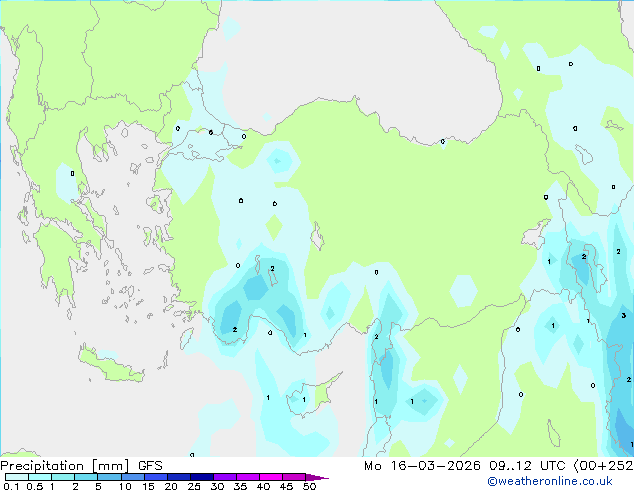Click the '0.1' legend scale label
Screen dimensions: 634x490
[11, 486]
